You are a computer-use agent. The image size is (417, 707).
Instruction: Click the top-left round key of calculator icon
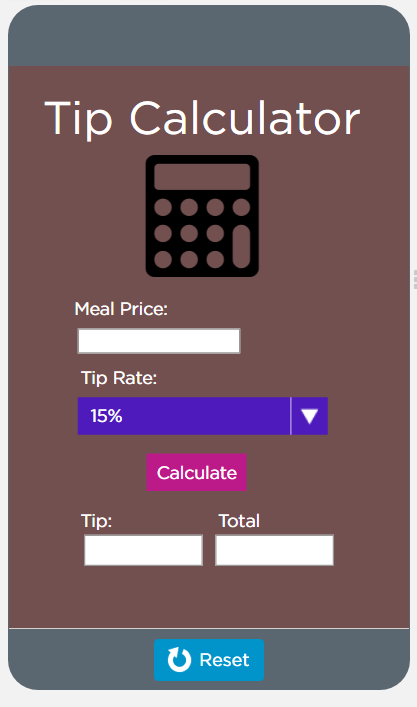[163, 207]
